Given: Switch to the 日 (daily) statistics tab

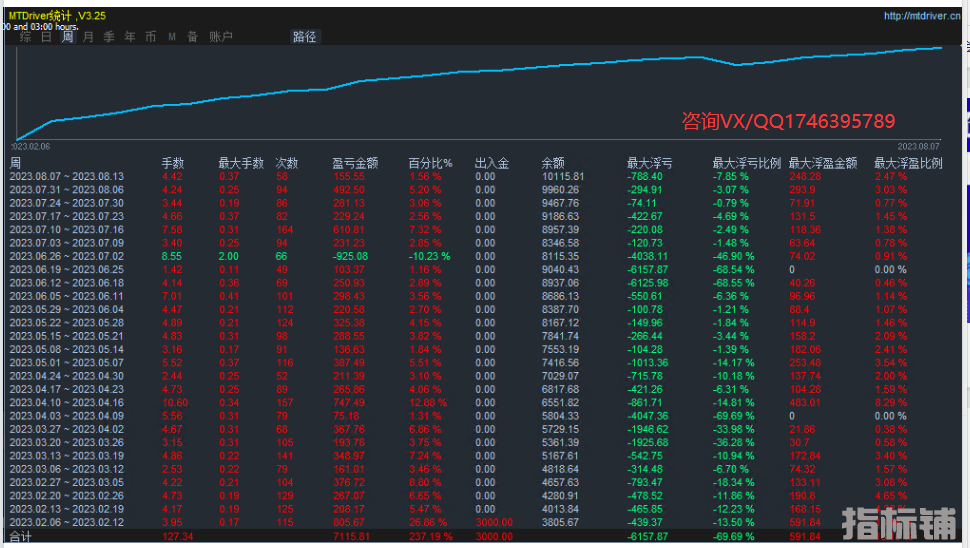Looking at the screenshot, I should coord(46,37).
